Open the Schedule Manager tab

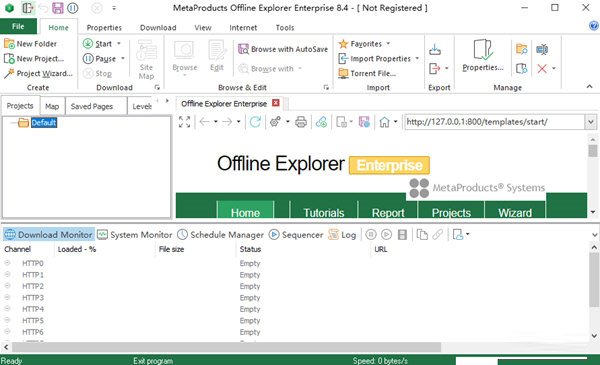point(221,235)
